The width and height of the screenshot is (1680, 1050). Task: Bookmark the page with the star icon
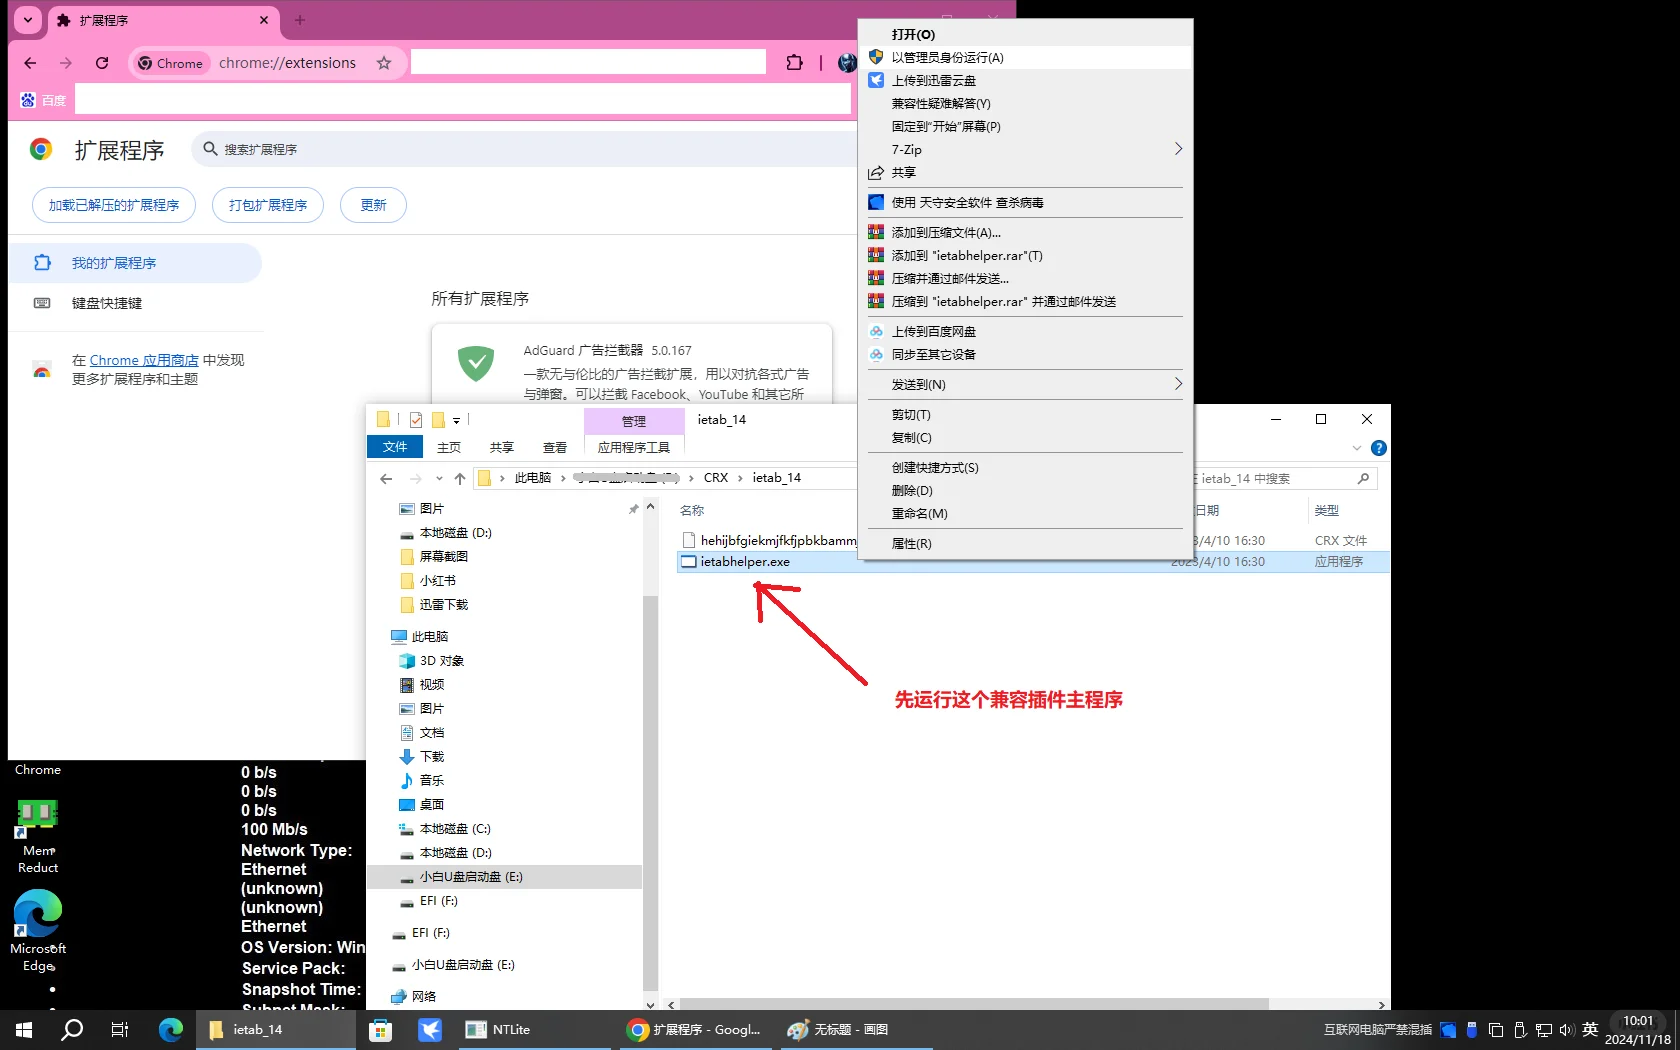(384, 63)
